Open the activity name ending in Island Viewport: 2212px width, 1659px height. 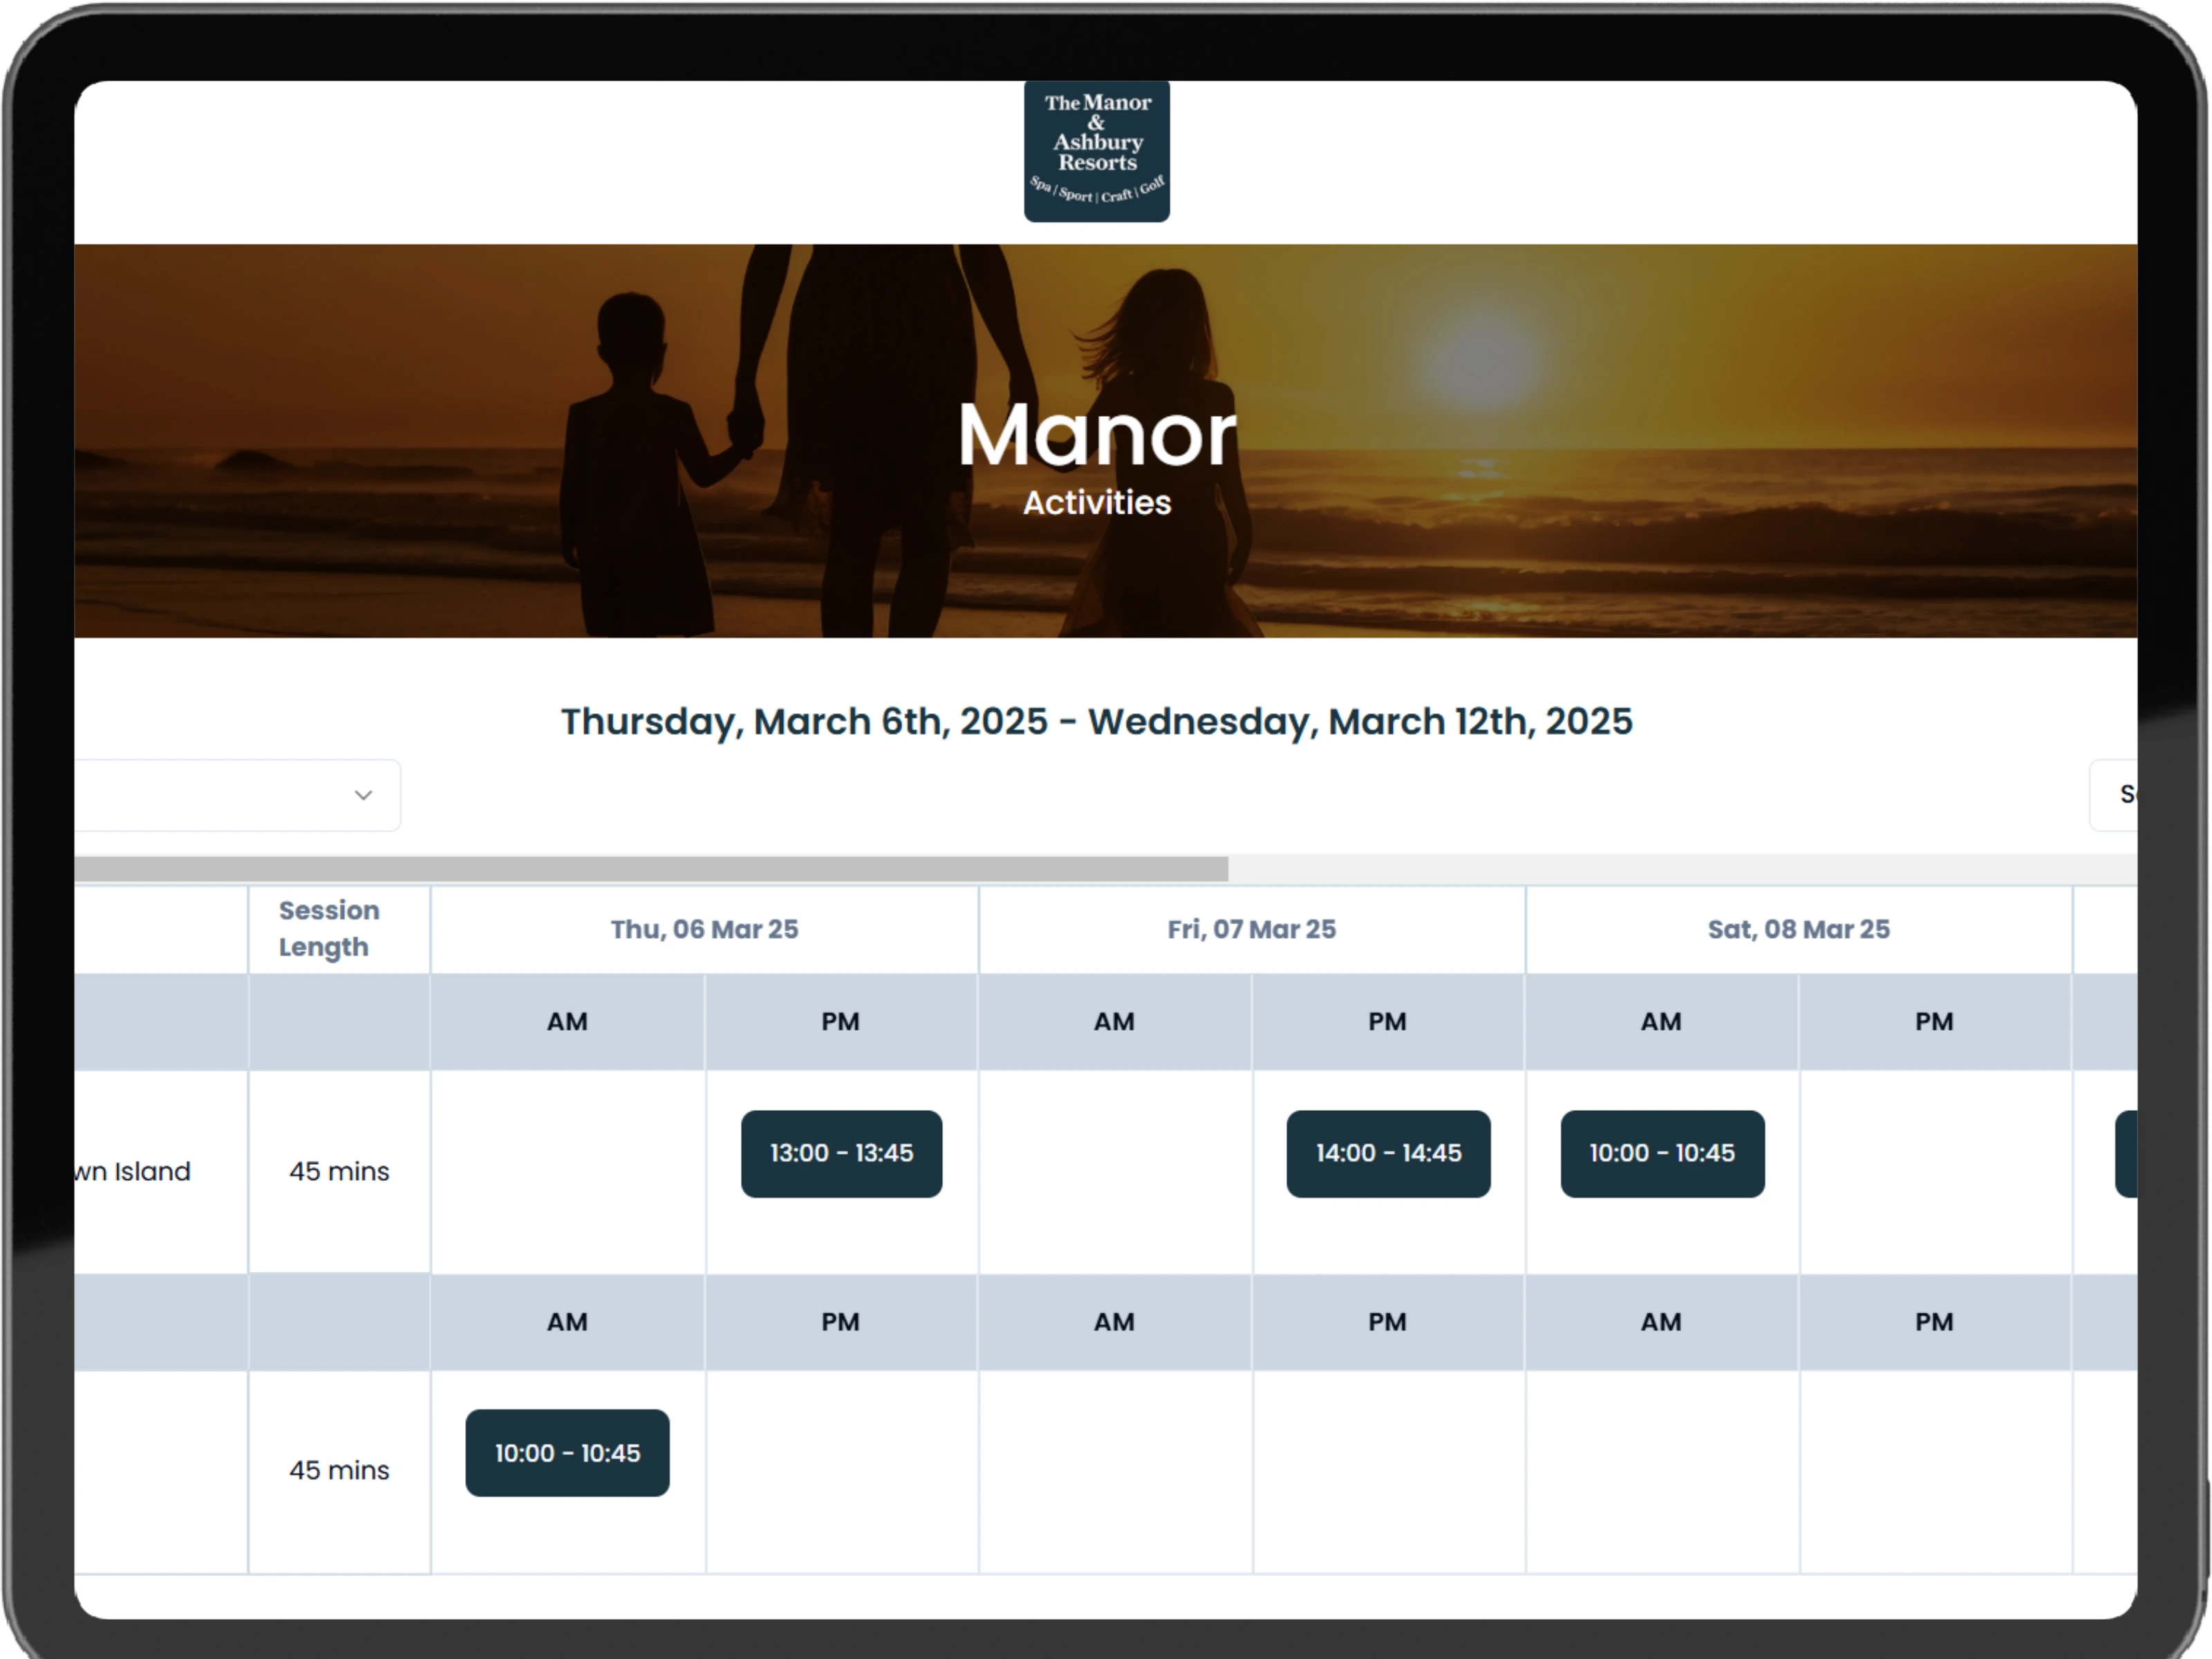133,1171
